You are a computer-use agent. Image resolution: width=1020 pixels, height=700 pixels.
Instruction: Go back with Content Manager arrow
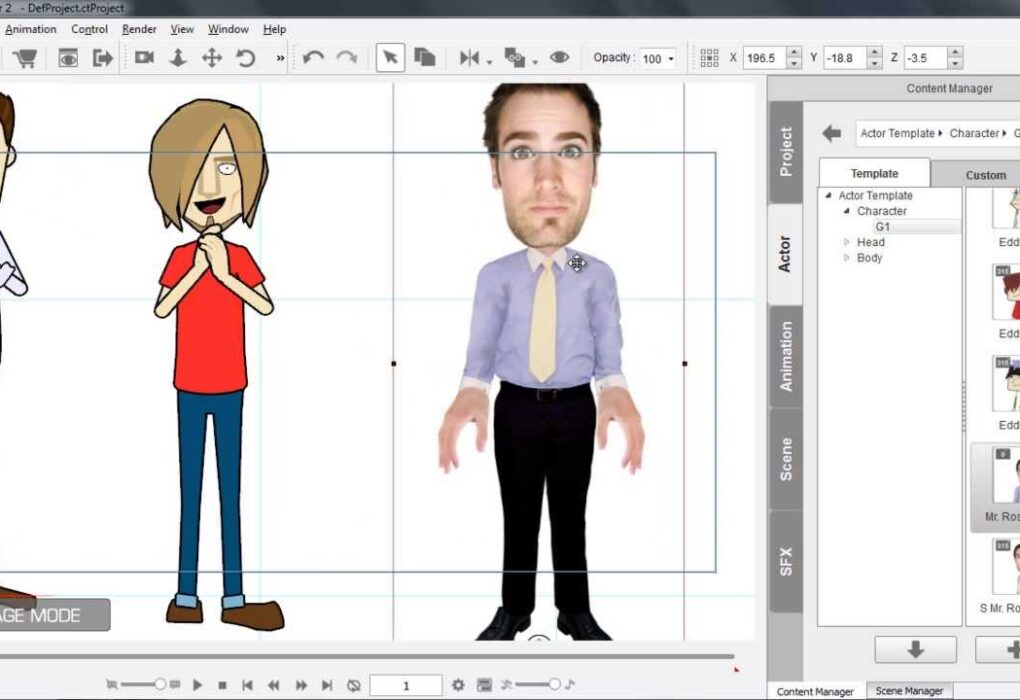pos(831,133)
